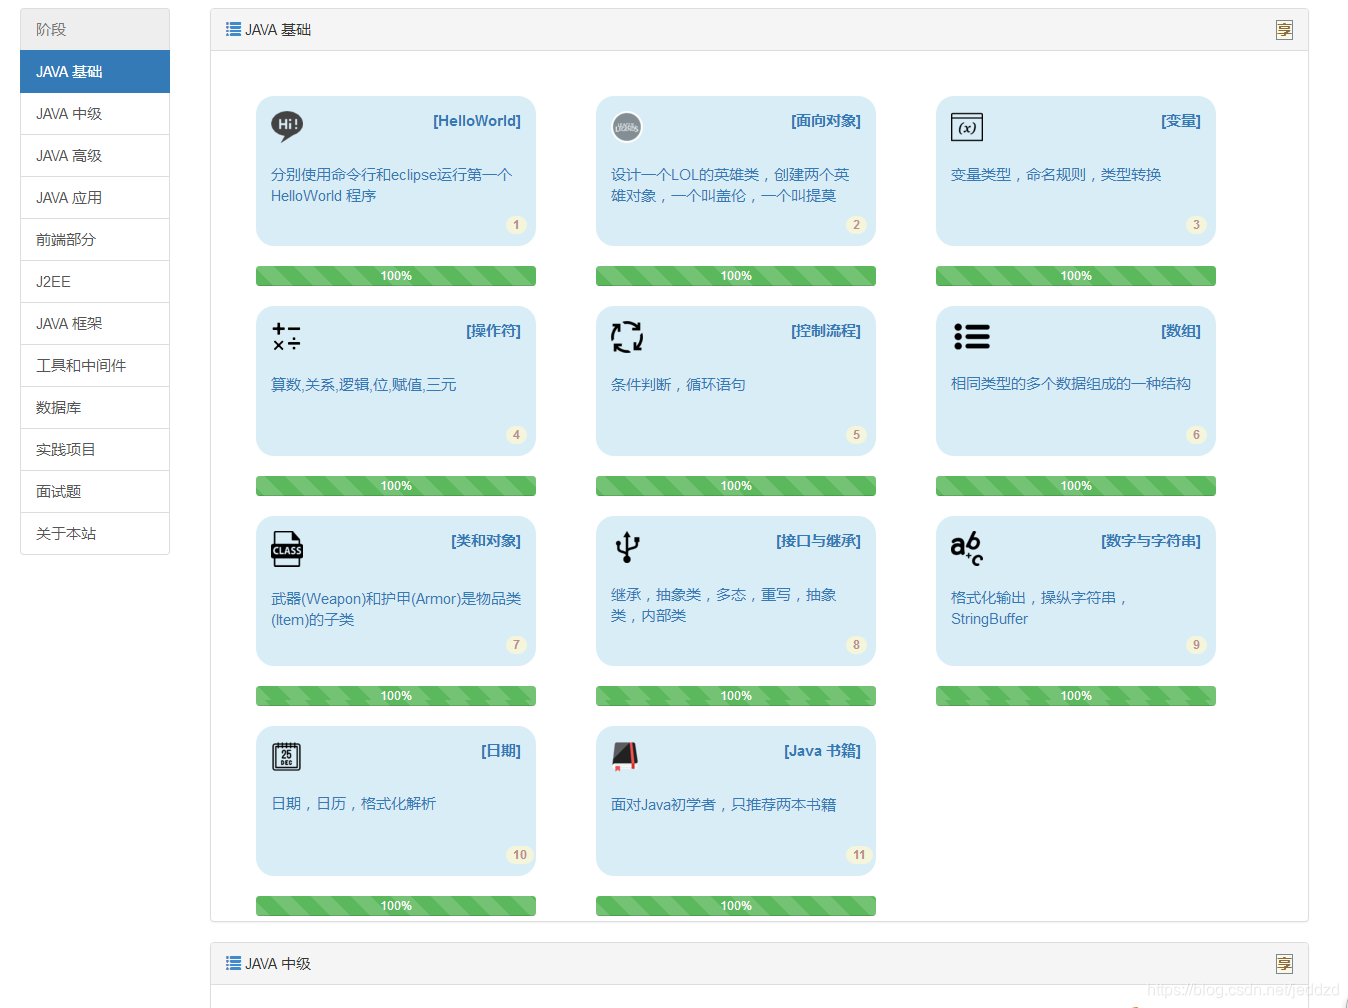Image resolution: width=1348 pixels, height=1008 pixels.
Task: Click the HelloWorld 100% progress bar
Action: coord(396,276)
